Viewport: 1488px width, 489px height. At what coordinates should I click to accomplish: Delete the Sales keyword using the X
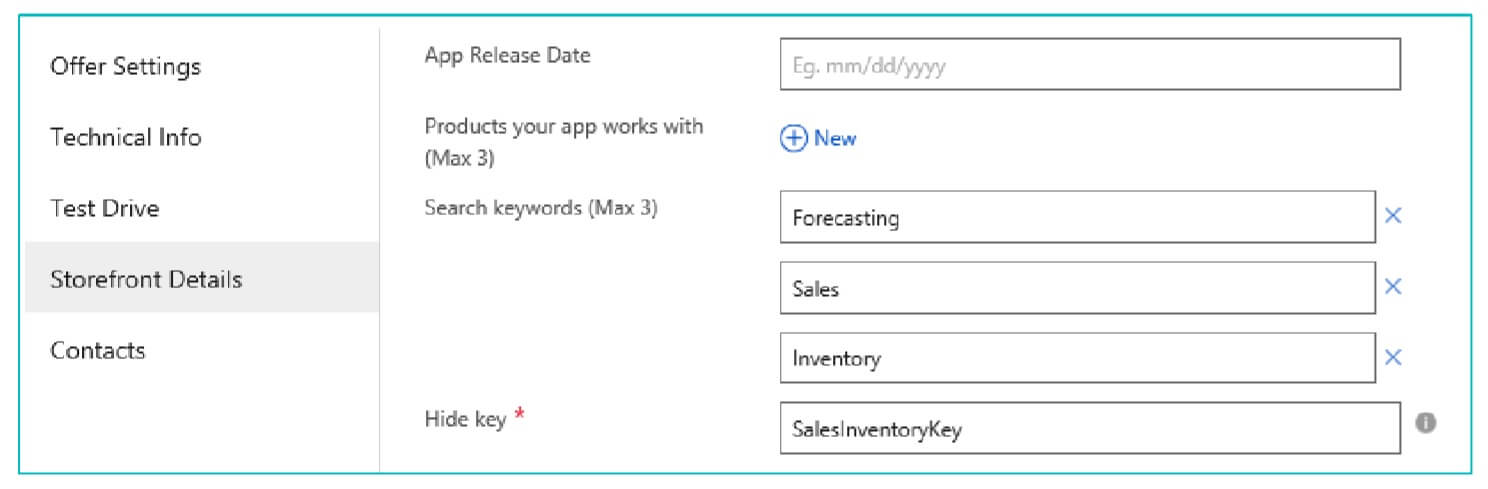1392,287
